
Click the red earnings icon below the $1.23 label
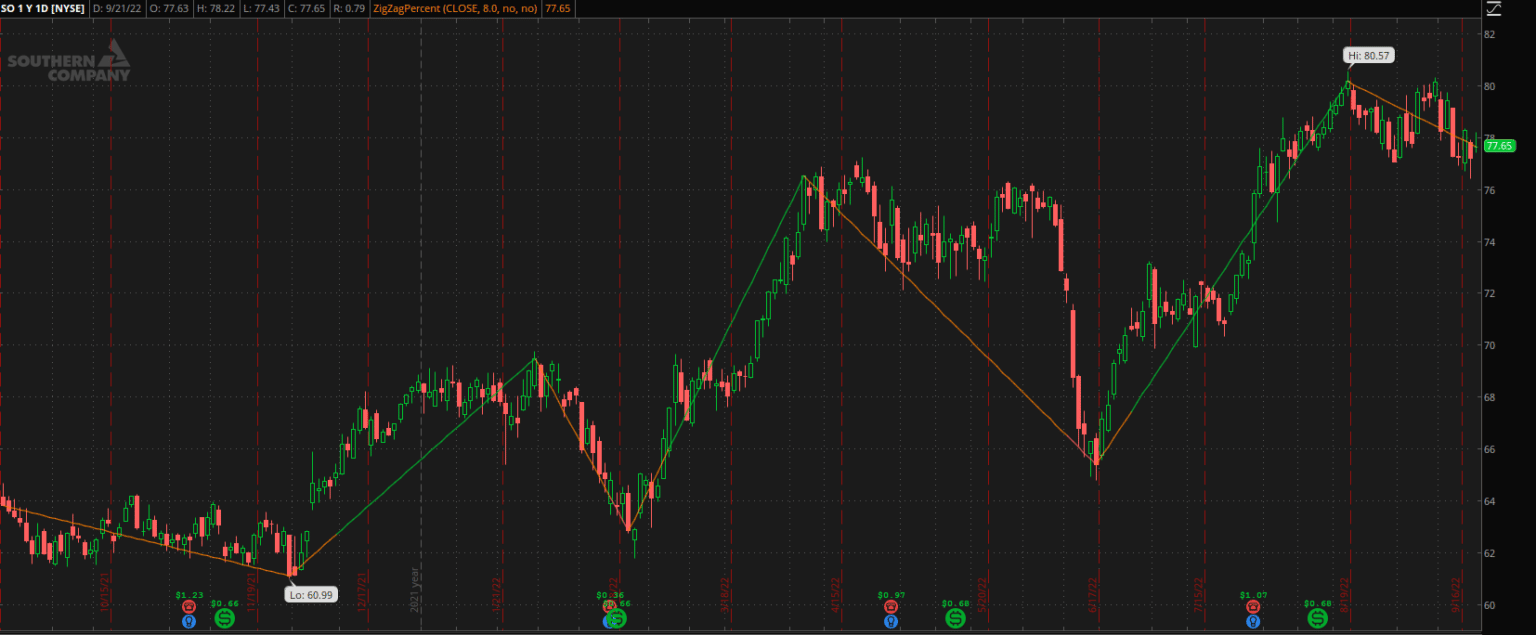click(x=190, y=606)
